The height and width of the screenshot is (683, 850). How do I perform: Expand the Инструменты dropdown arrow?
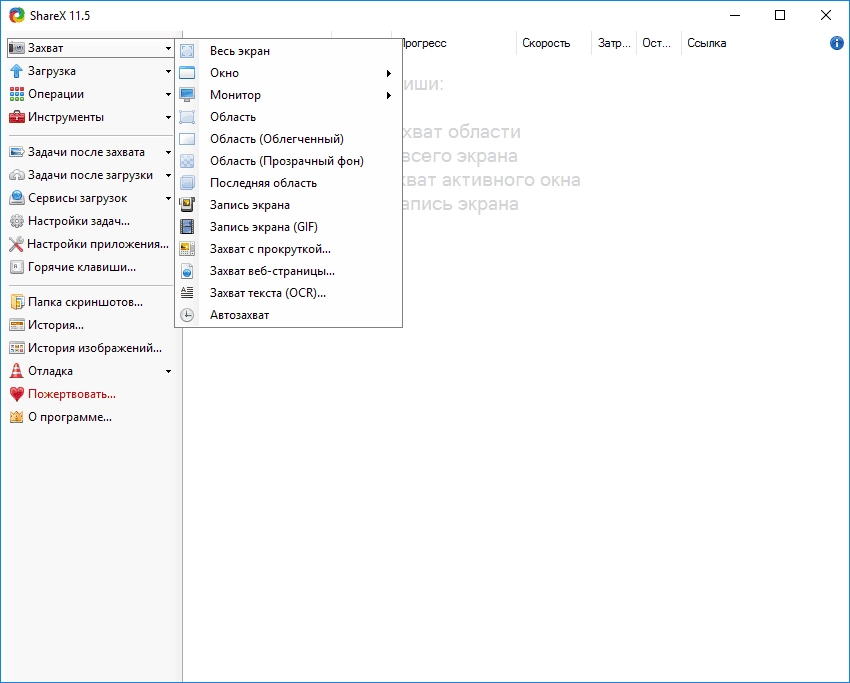pos(169,118)
